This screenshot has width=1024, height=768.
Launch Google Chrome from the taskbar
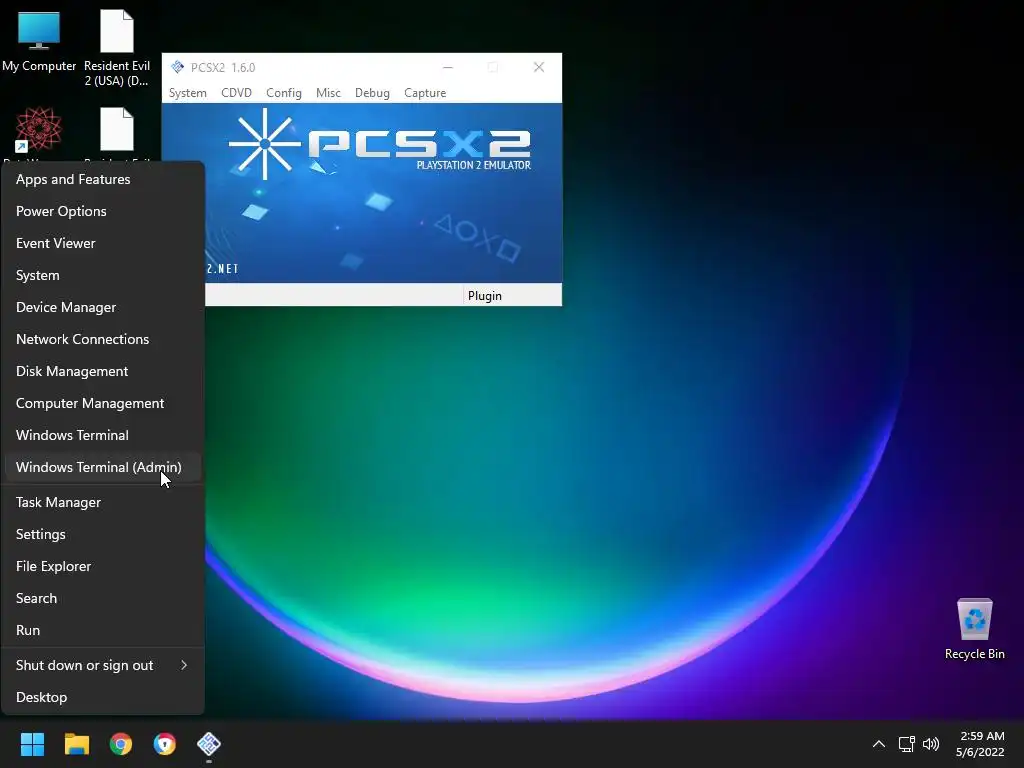tap(121, 744)
